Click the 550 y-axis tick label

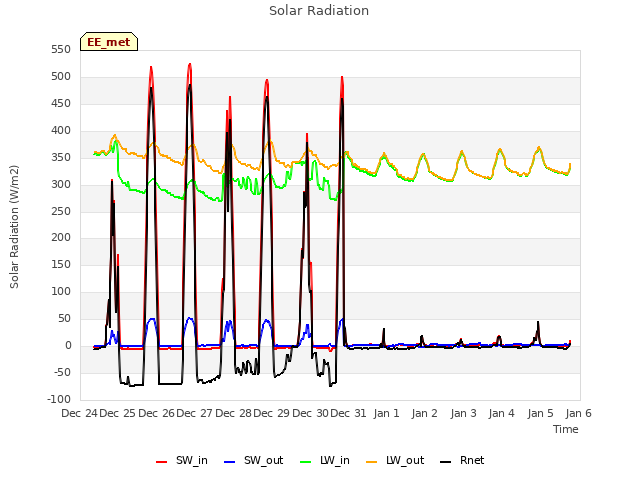61,50
